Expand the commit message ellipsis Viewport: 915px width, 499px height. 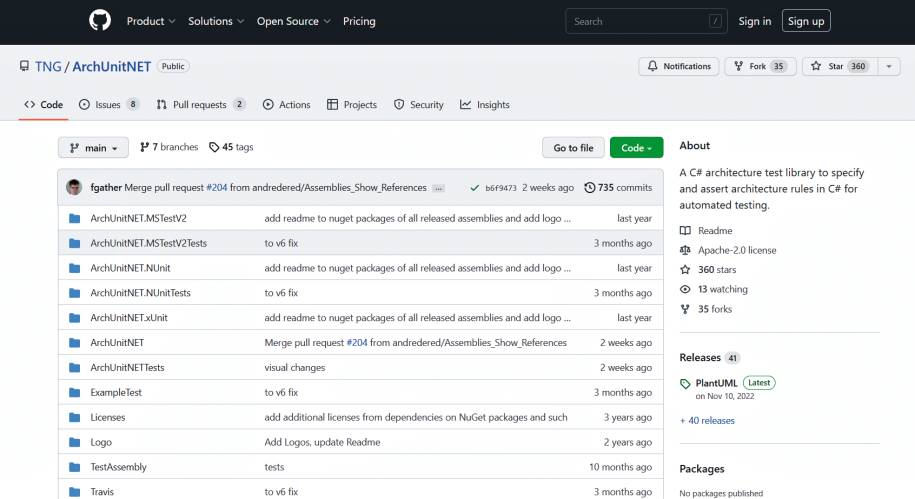[438, 188]
